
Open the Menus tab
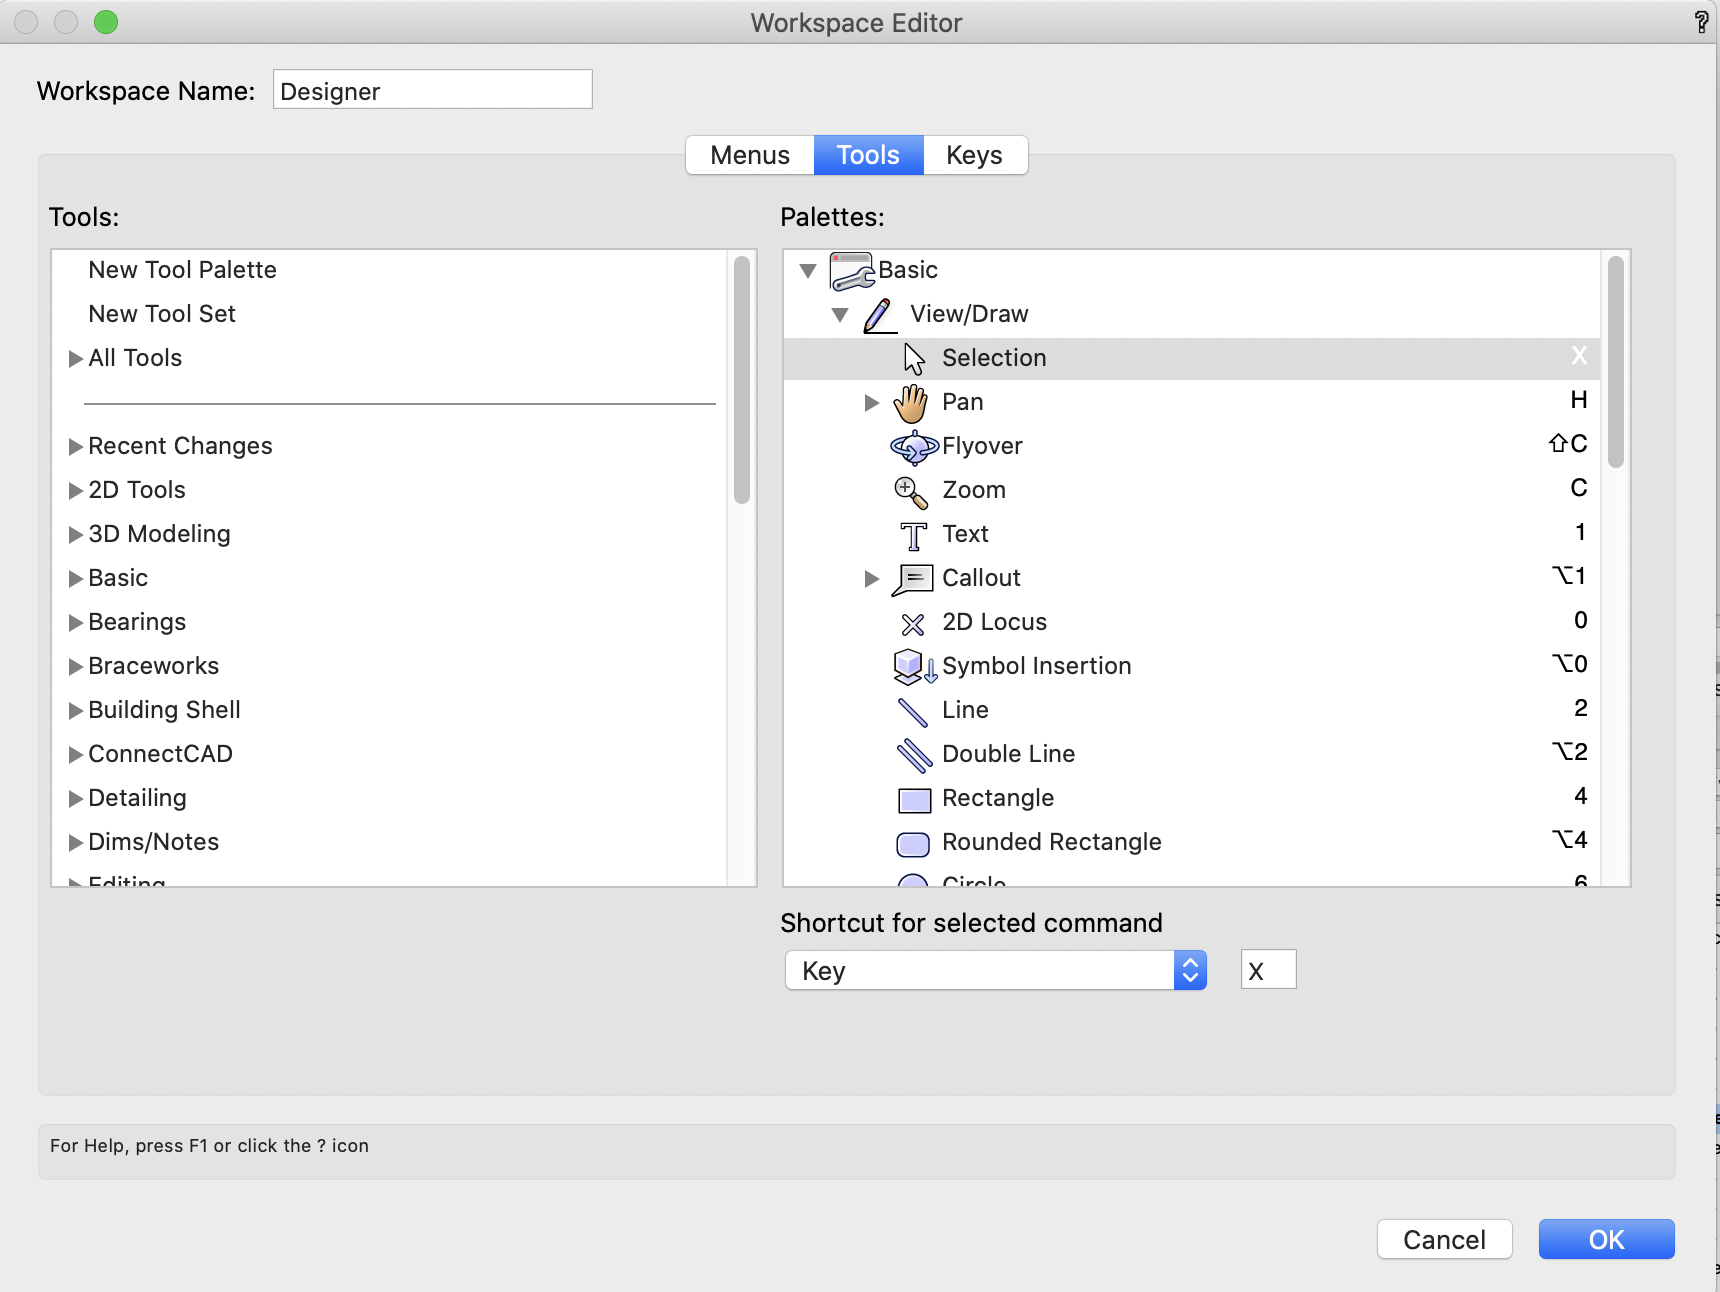[x=748, y=155]
